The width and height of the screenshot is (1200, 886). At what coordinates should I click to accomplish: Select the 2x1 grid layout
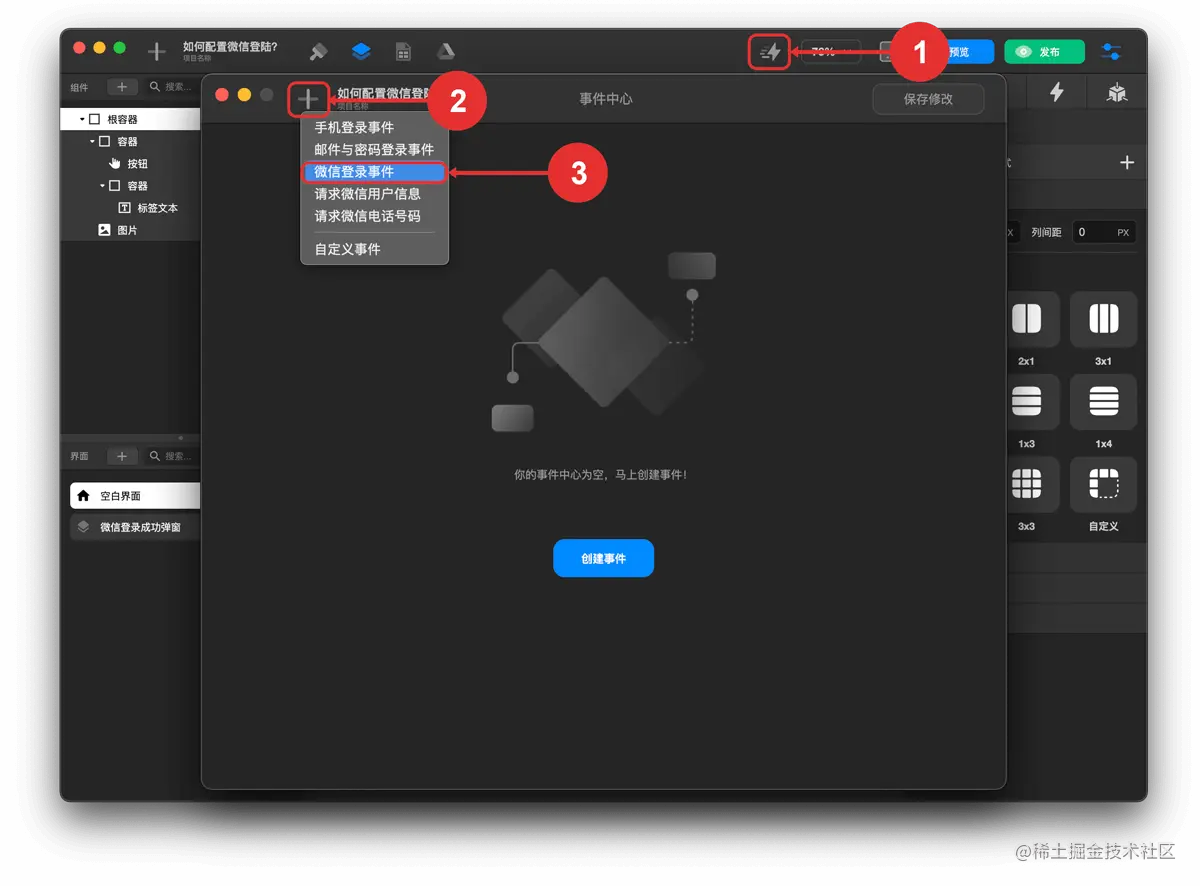pyautogui.click(x=1026, y=319)
